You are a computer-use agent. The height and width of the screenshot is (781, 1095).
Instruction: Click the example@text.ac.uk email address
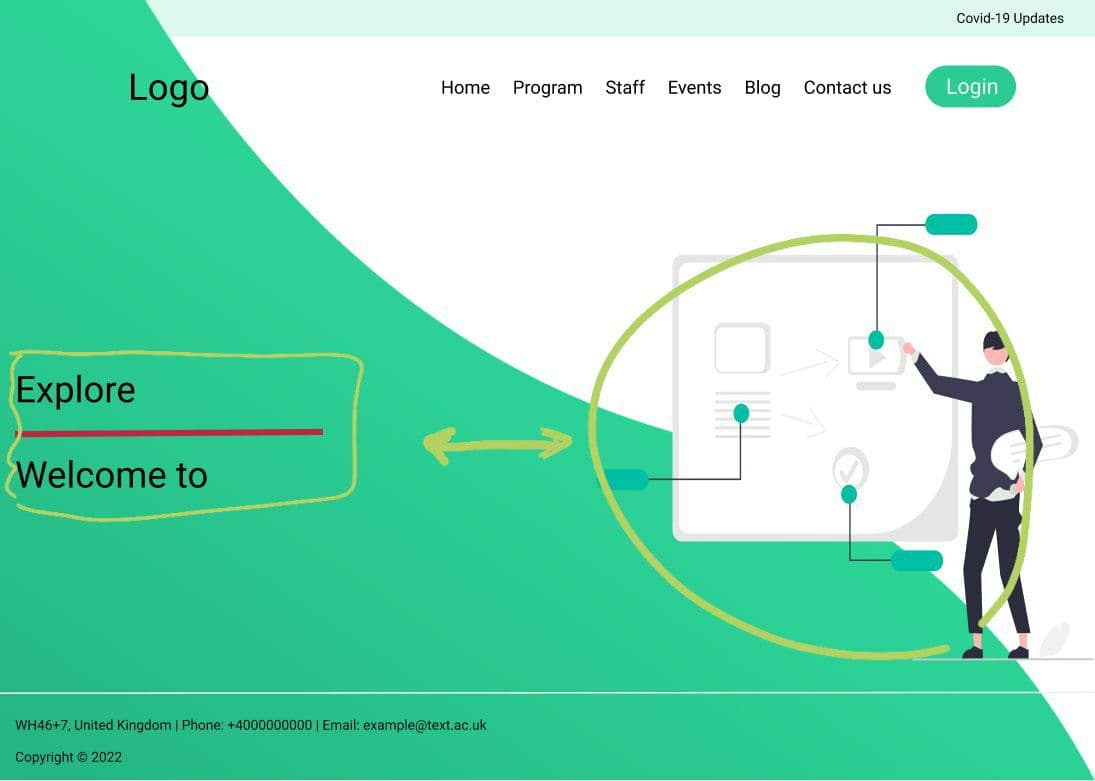tap(425, 725)
